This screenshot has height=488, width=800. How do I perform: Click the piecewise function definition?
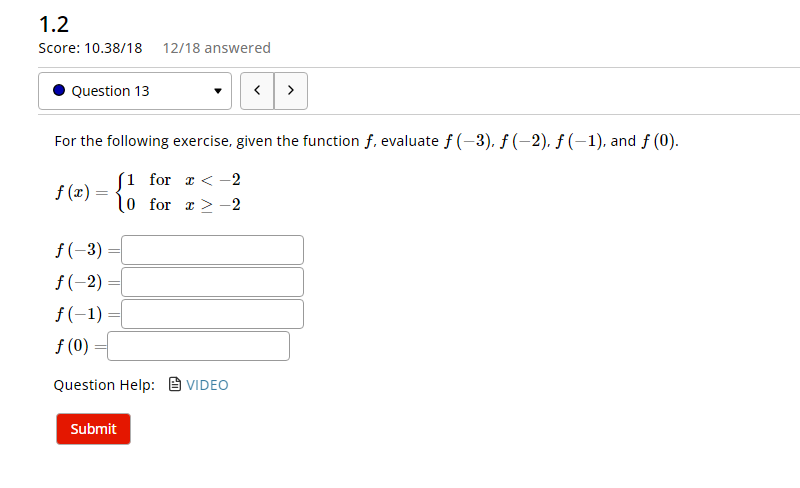[148, 192]
